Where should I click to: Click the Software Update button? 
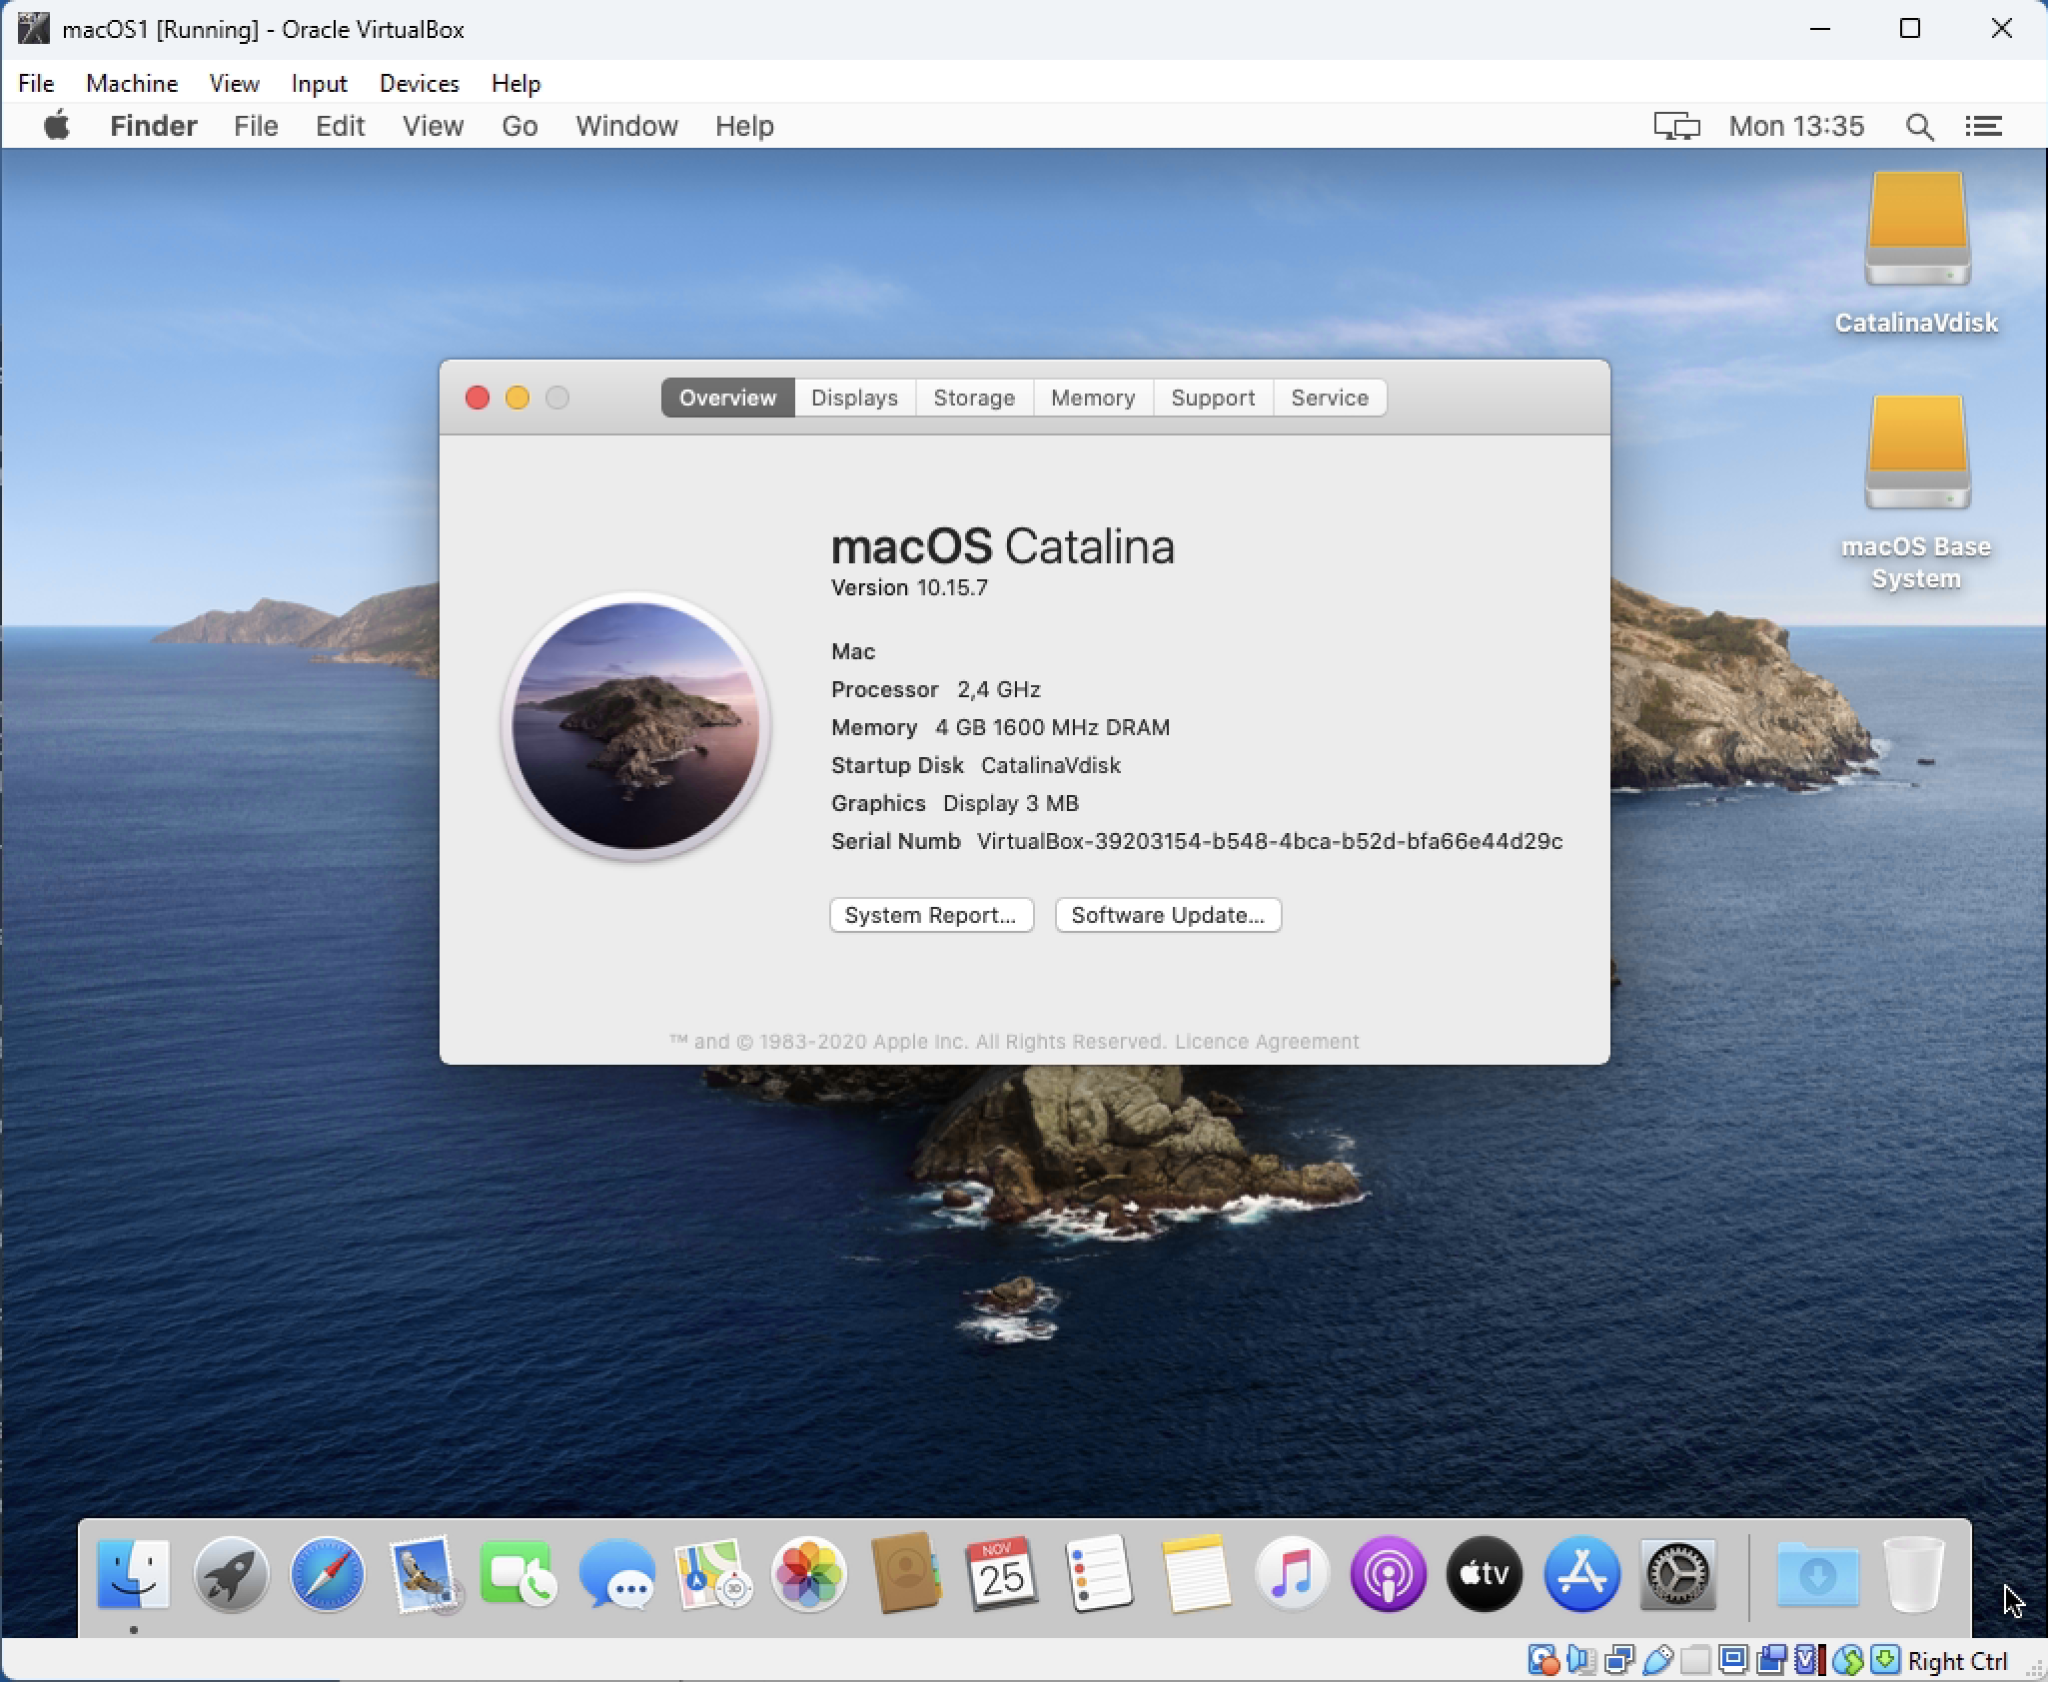click(x=1167, y=915)
